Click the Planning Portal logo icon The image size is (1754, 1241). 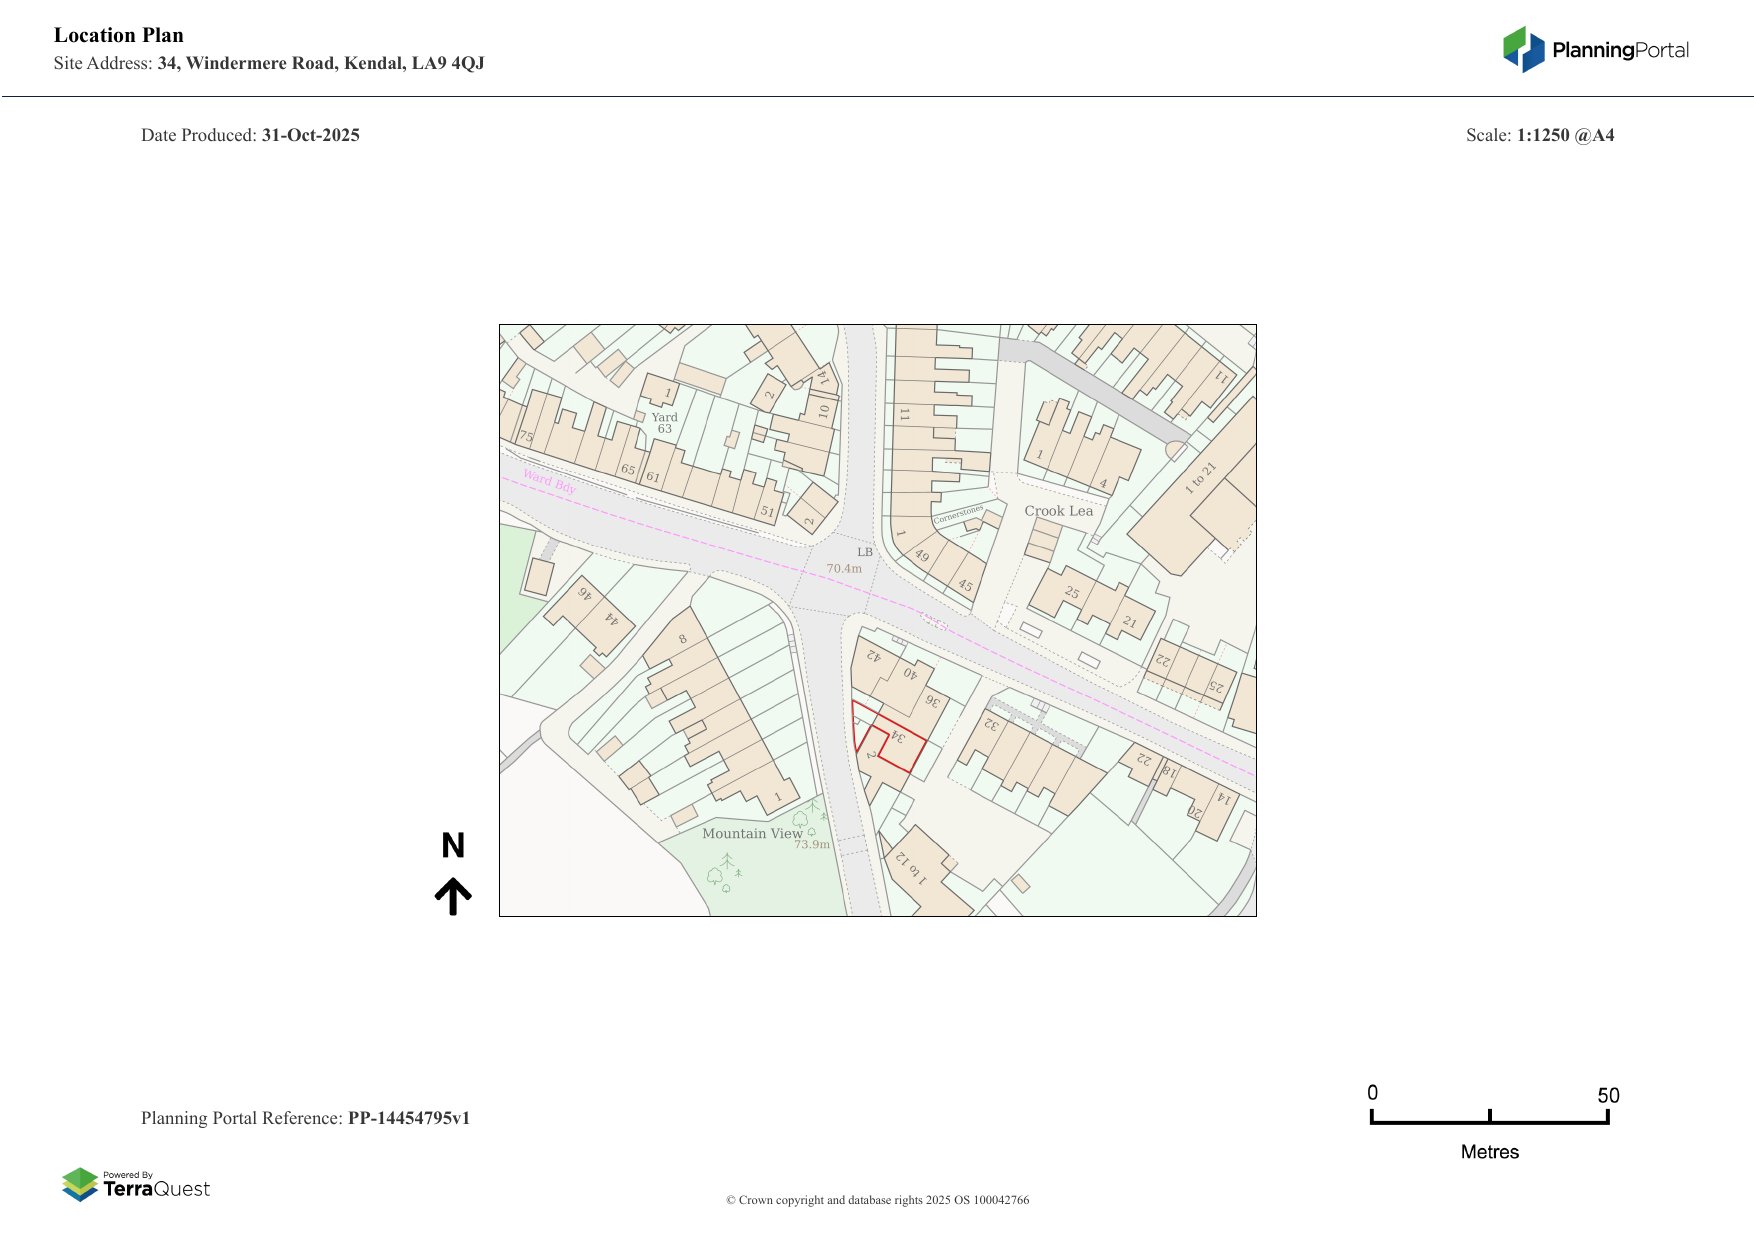tap(1524, 49)
